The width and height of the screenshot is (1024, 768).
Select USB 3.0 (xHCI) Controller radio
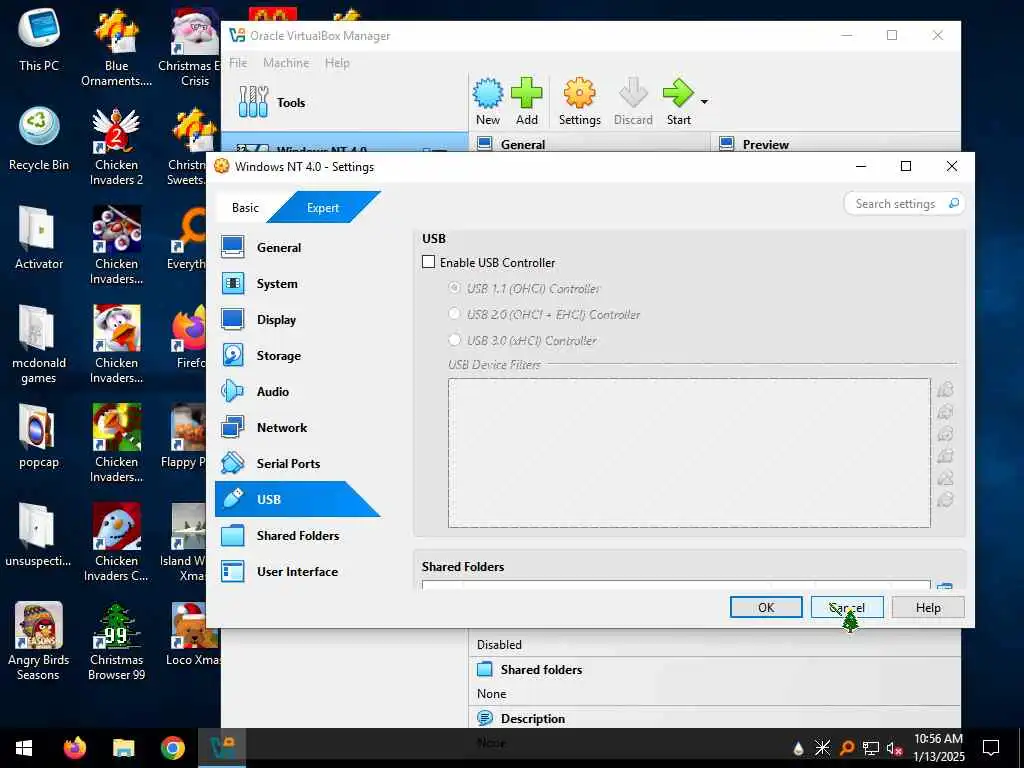tap(455, 340)
